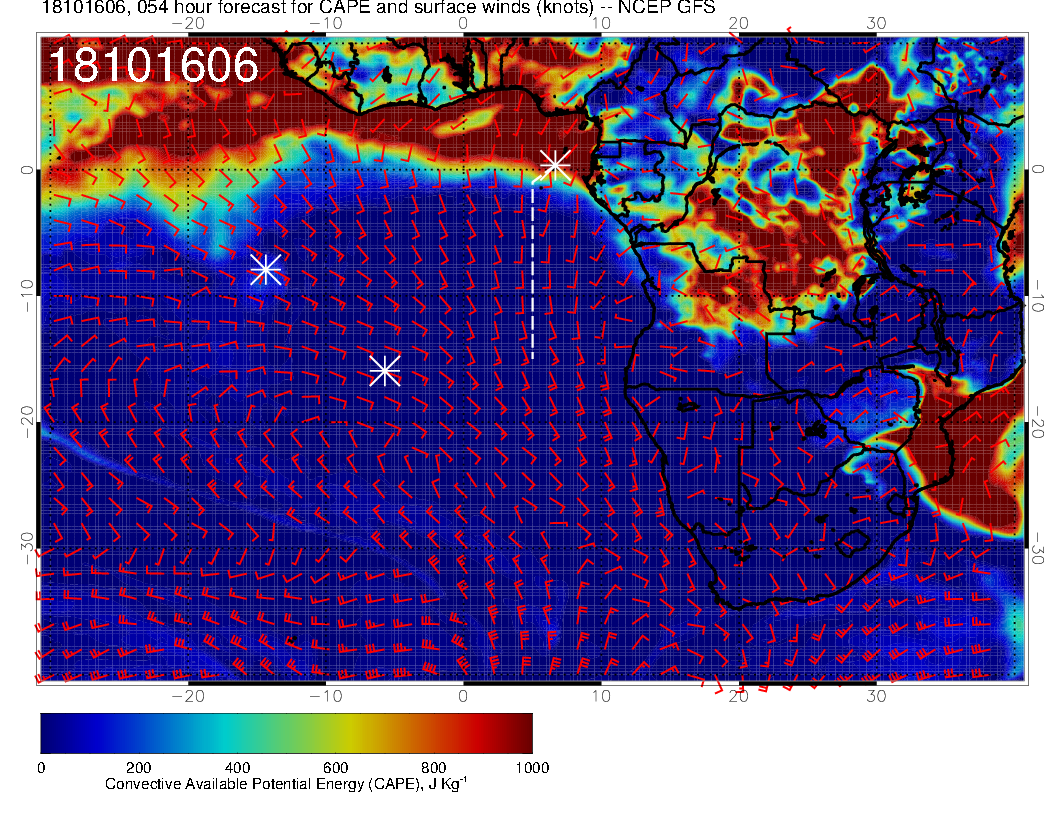Click the 10 longitude label on the bottom axis
The height and width of the screenshot is (816, 1056).
tap(601, 696)
